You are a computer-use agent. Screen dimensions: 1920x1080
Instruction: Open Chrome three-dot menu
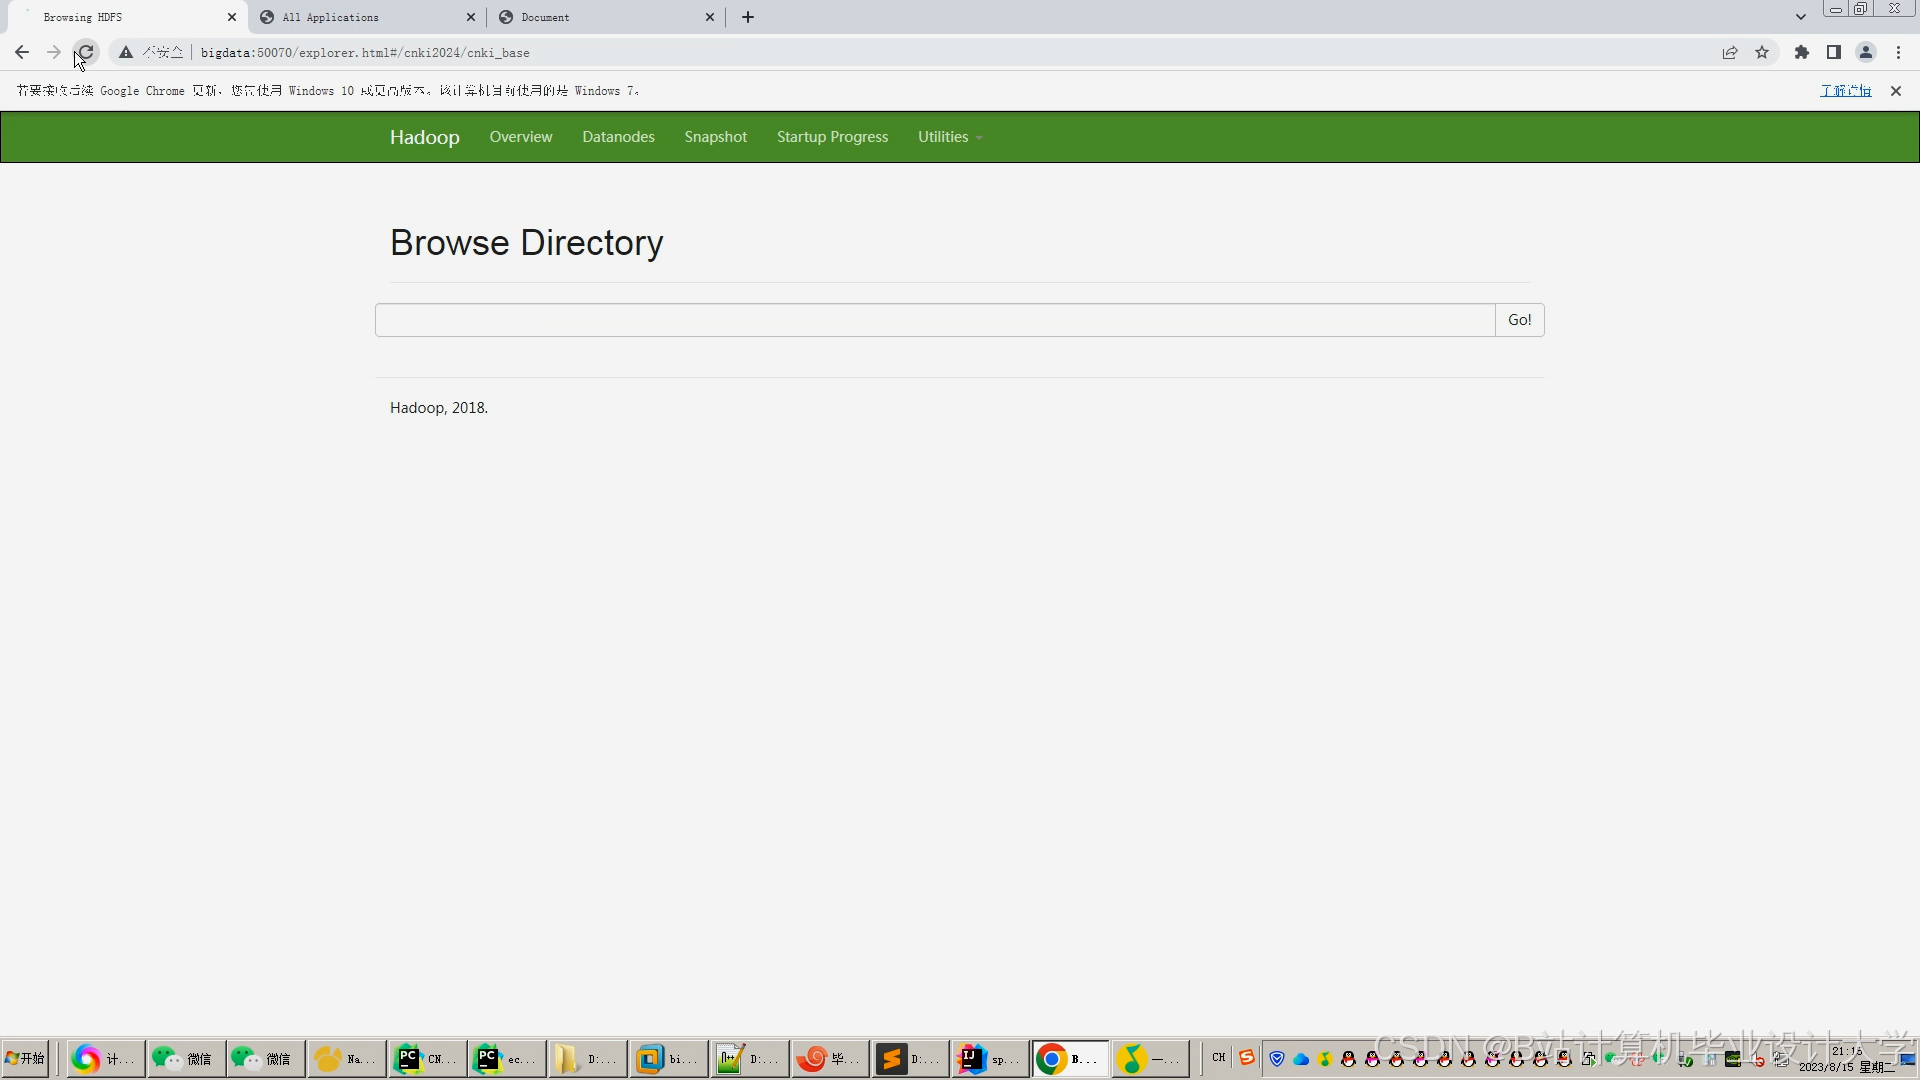pos(1898,52)
